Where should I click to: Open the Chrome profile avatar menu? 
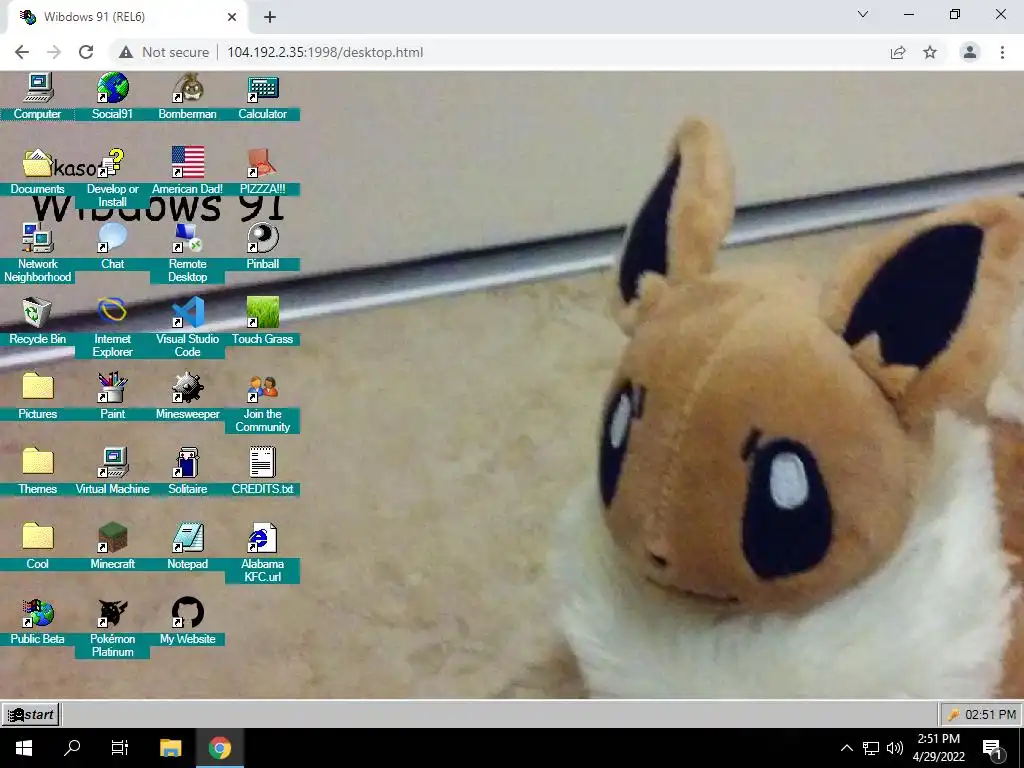coord(970,52)
